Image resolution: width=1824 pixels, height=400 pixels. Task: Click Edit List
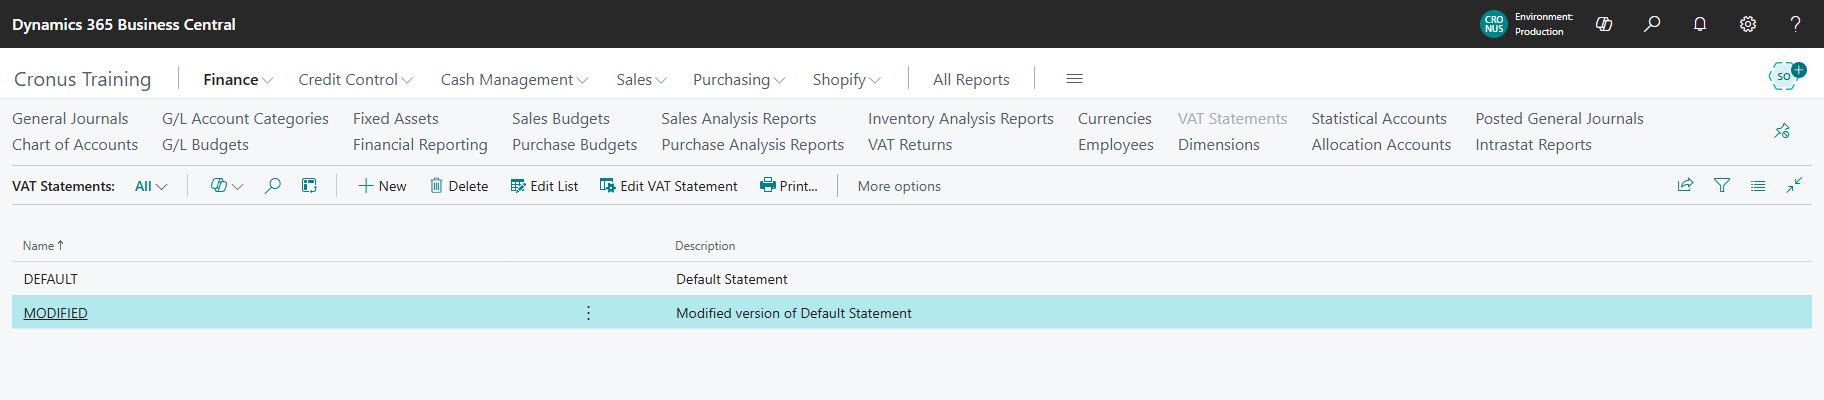[x=544, y=186]
